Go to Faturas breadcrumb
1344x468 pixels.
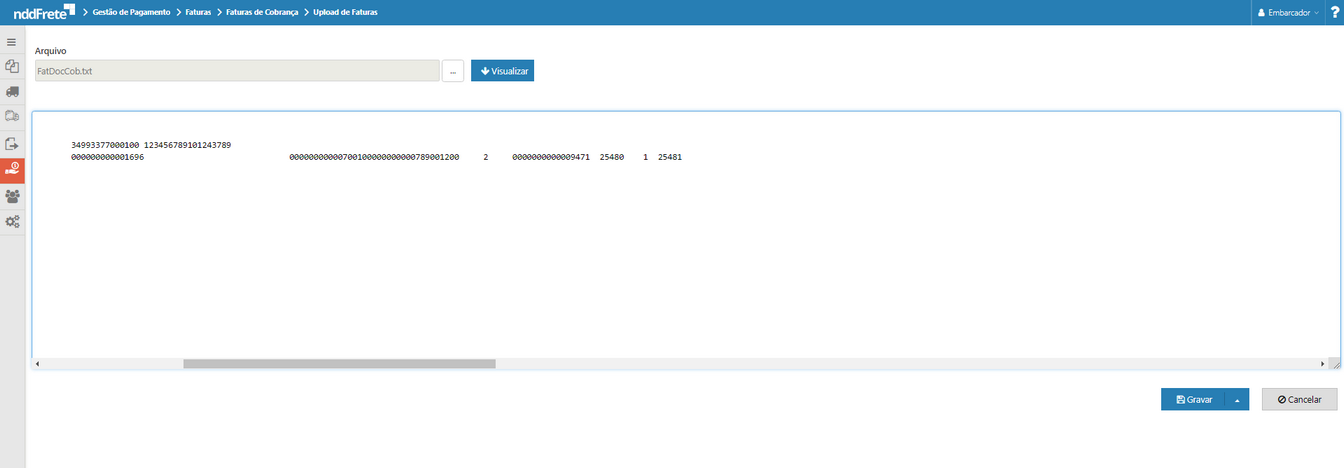pos(198,12)
